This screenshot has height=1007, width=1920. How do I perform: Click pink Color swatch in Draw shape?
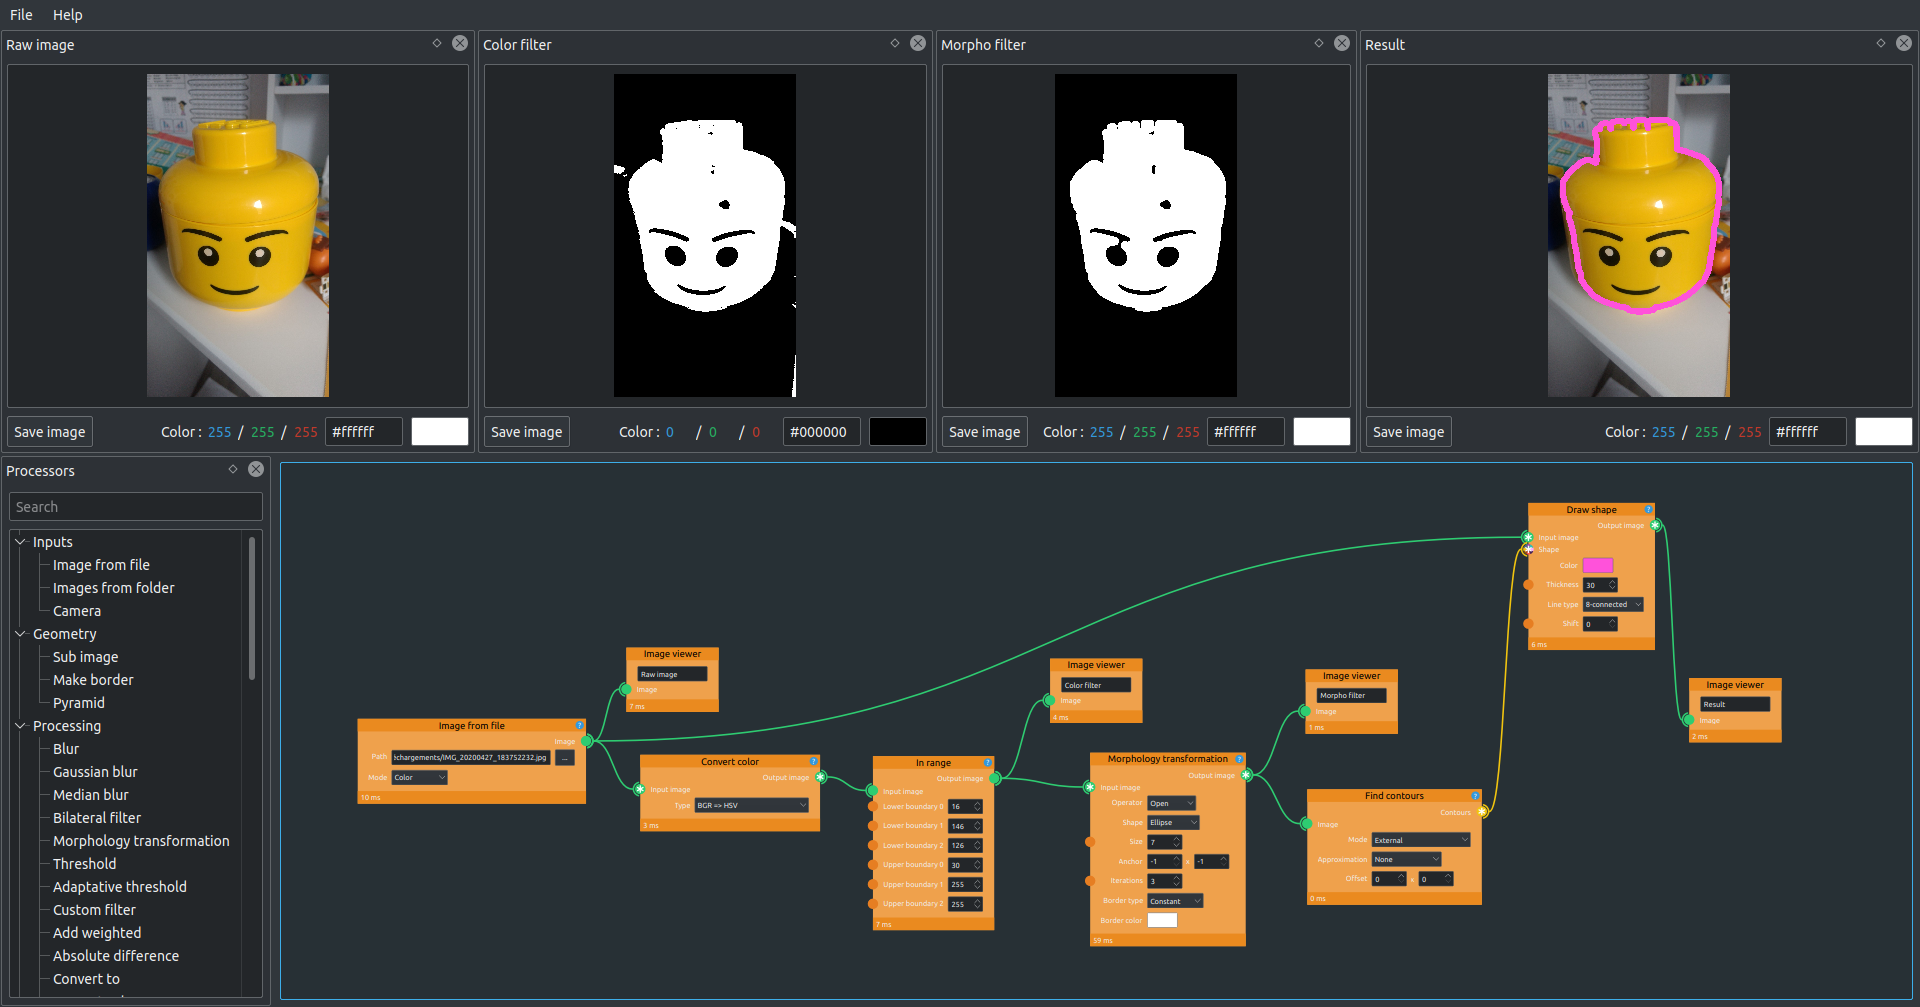1598,565
